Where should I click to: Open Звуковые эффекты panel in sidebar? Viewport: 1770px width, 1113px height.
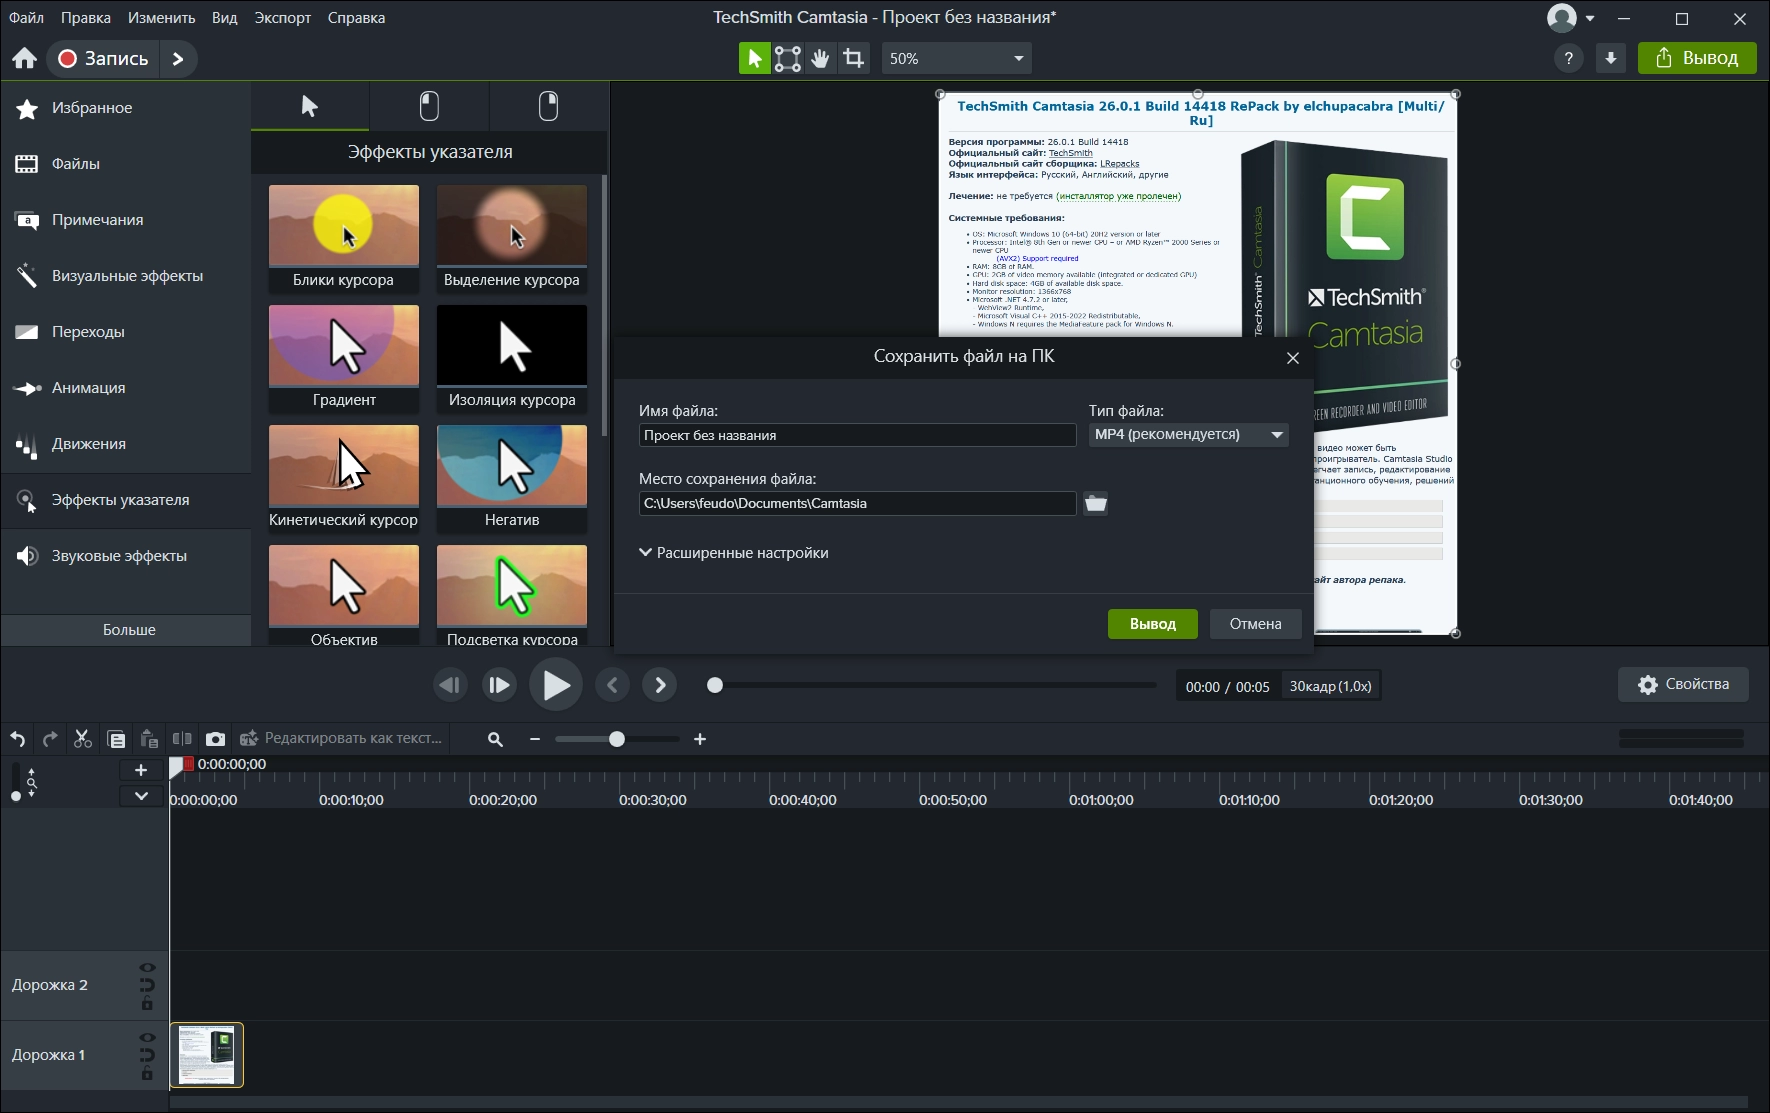126,556
